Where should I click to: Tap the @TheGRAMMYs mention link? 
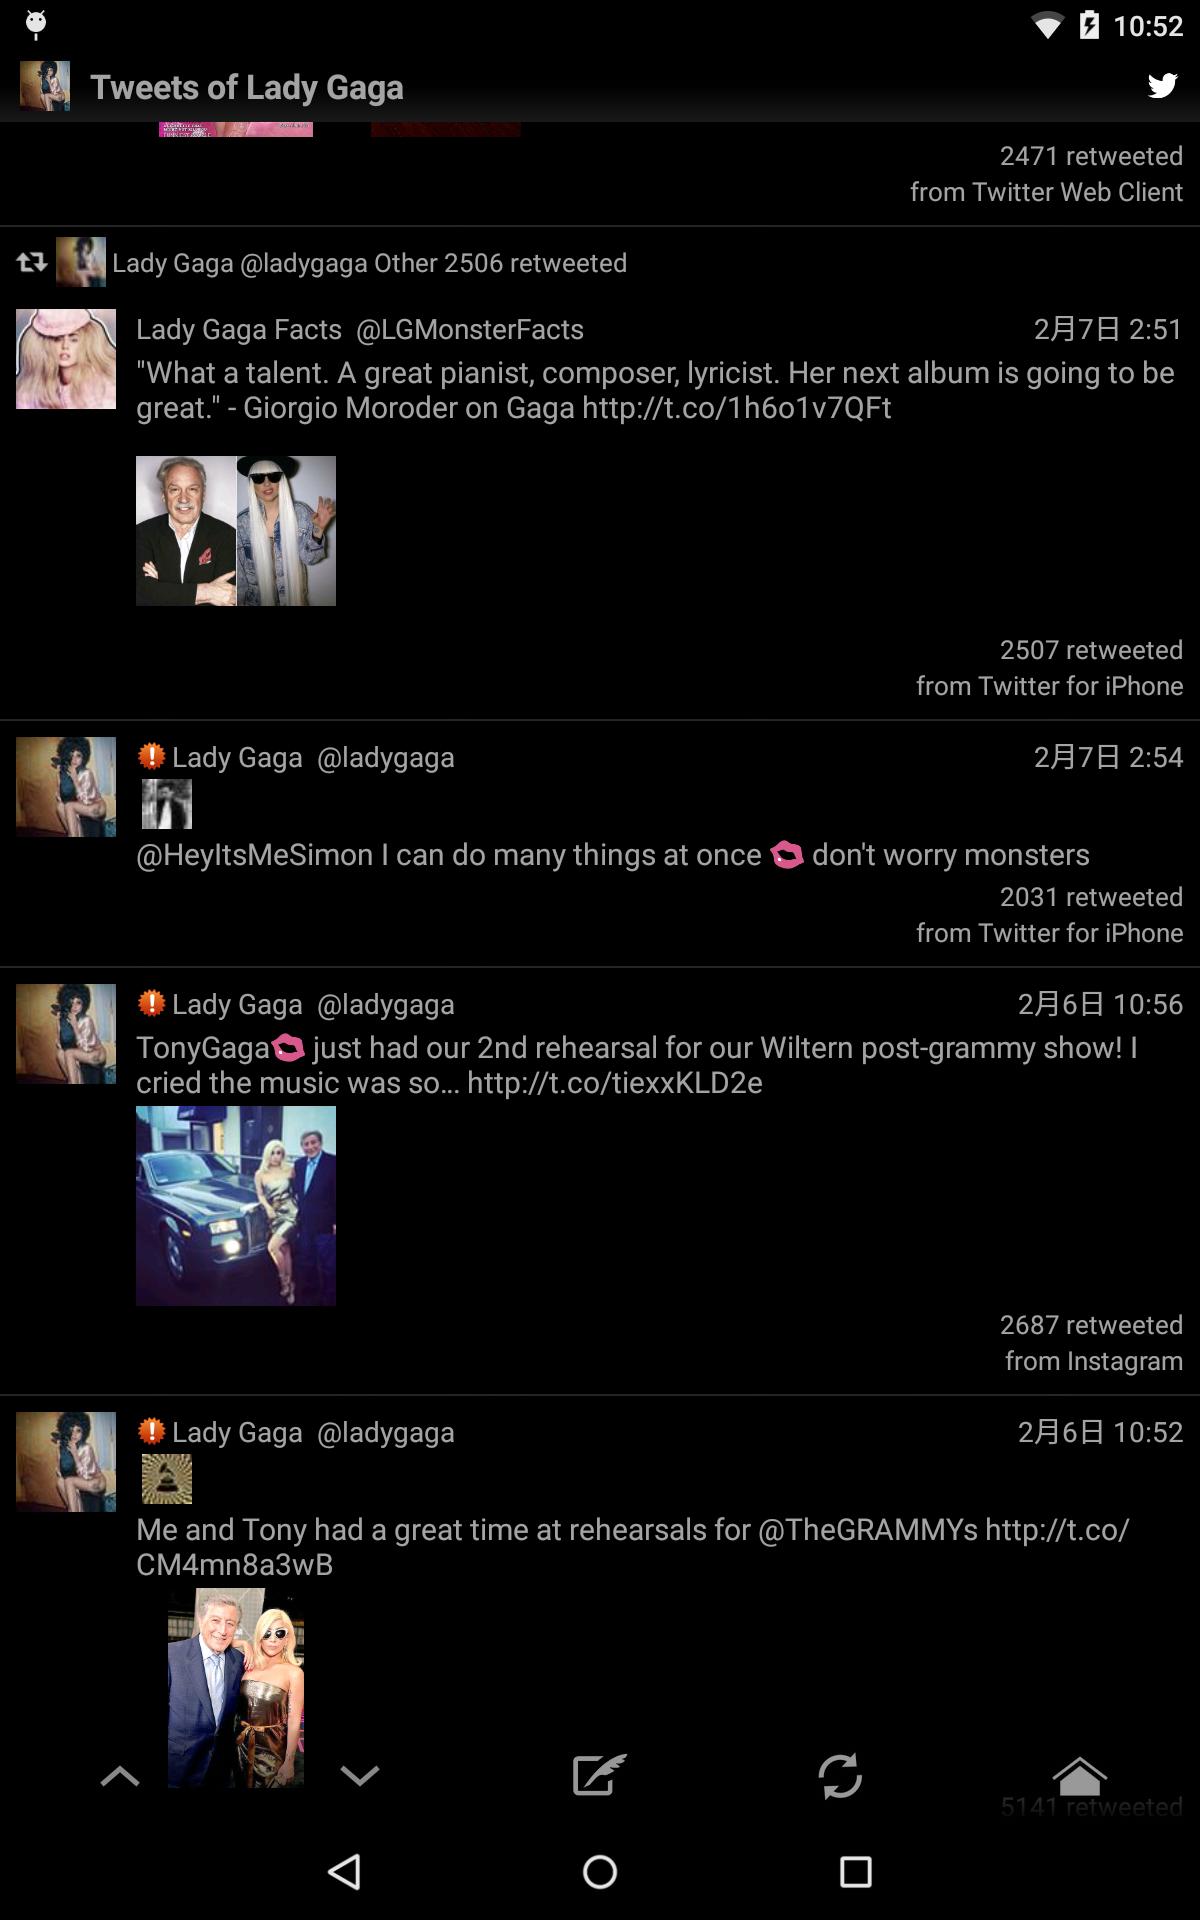pyautogui.click(x=868, y=1530)
